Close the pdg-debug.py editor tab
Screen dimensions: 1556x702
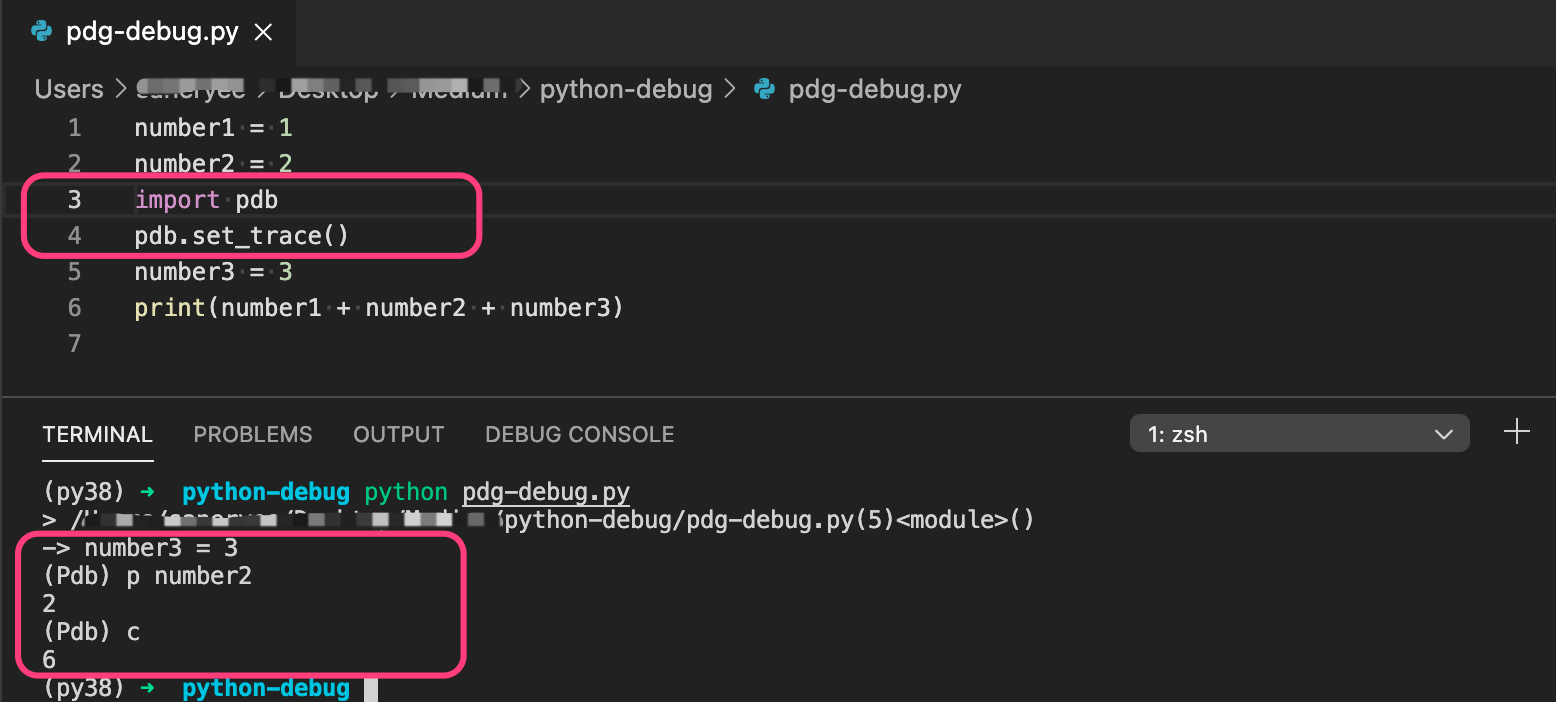tap(262, 31)
